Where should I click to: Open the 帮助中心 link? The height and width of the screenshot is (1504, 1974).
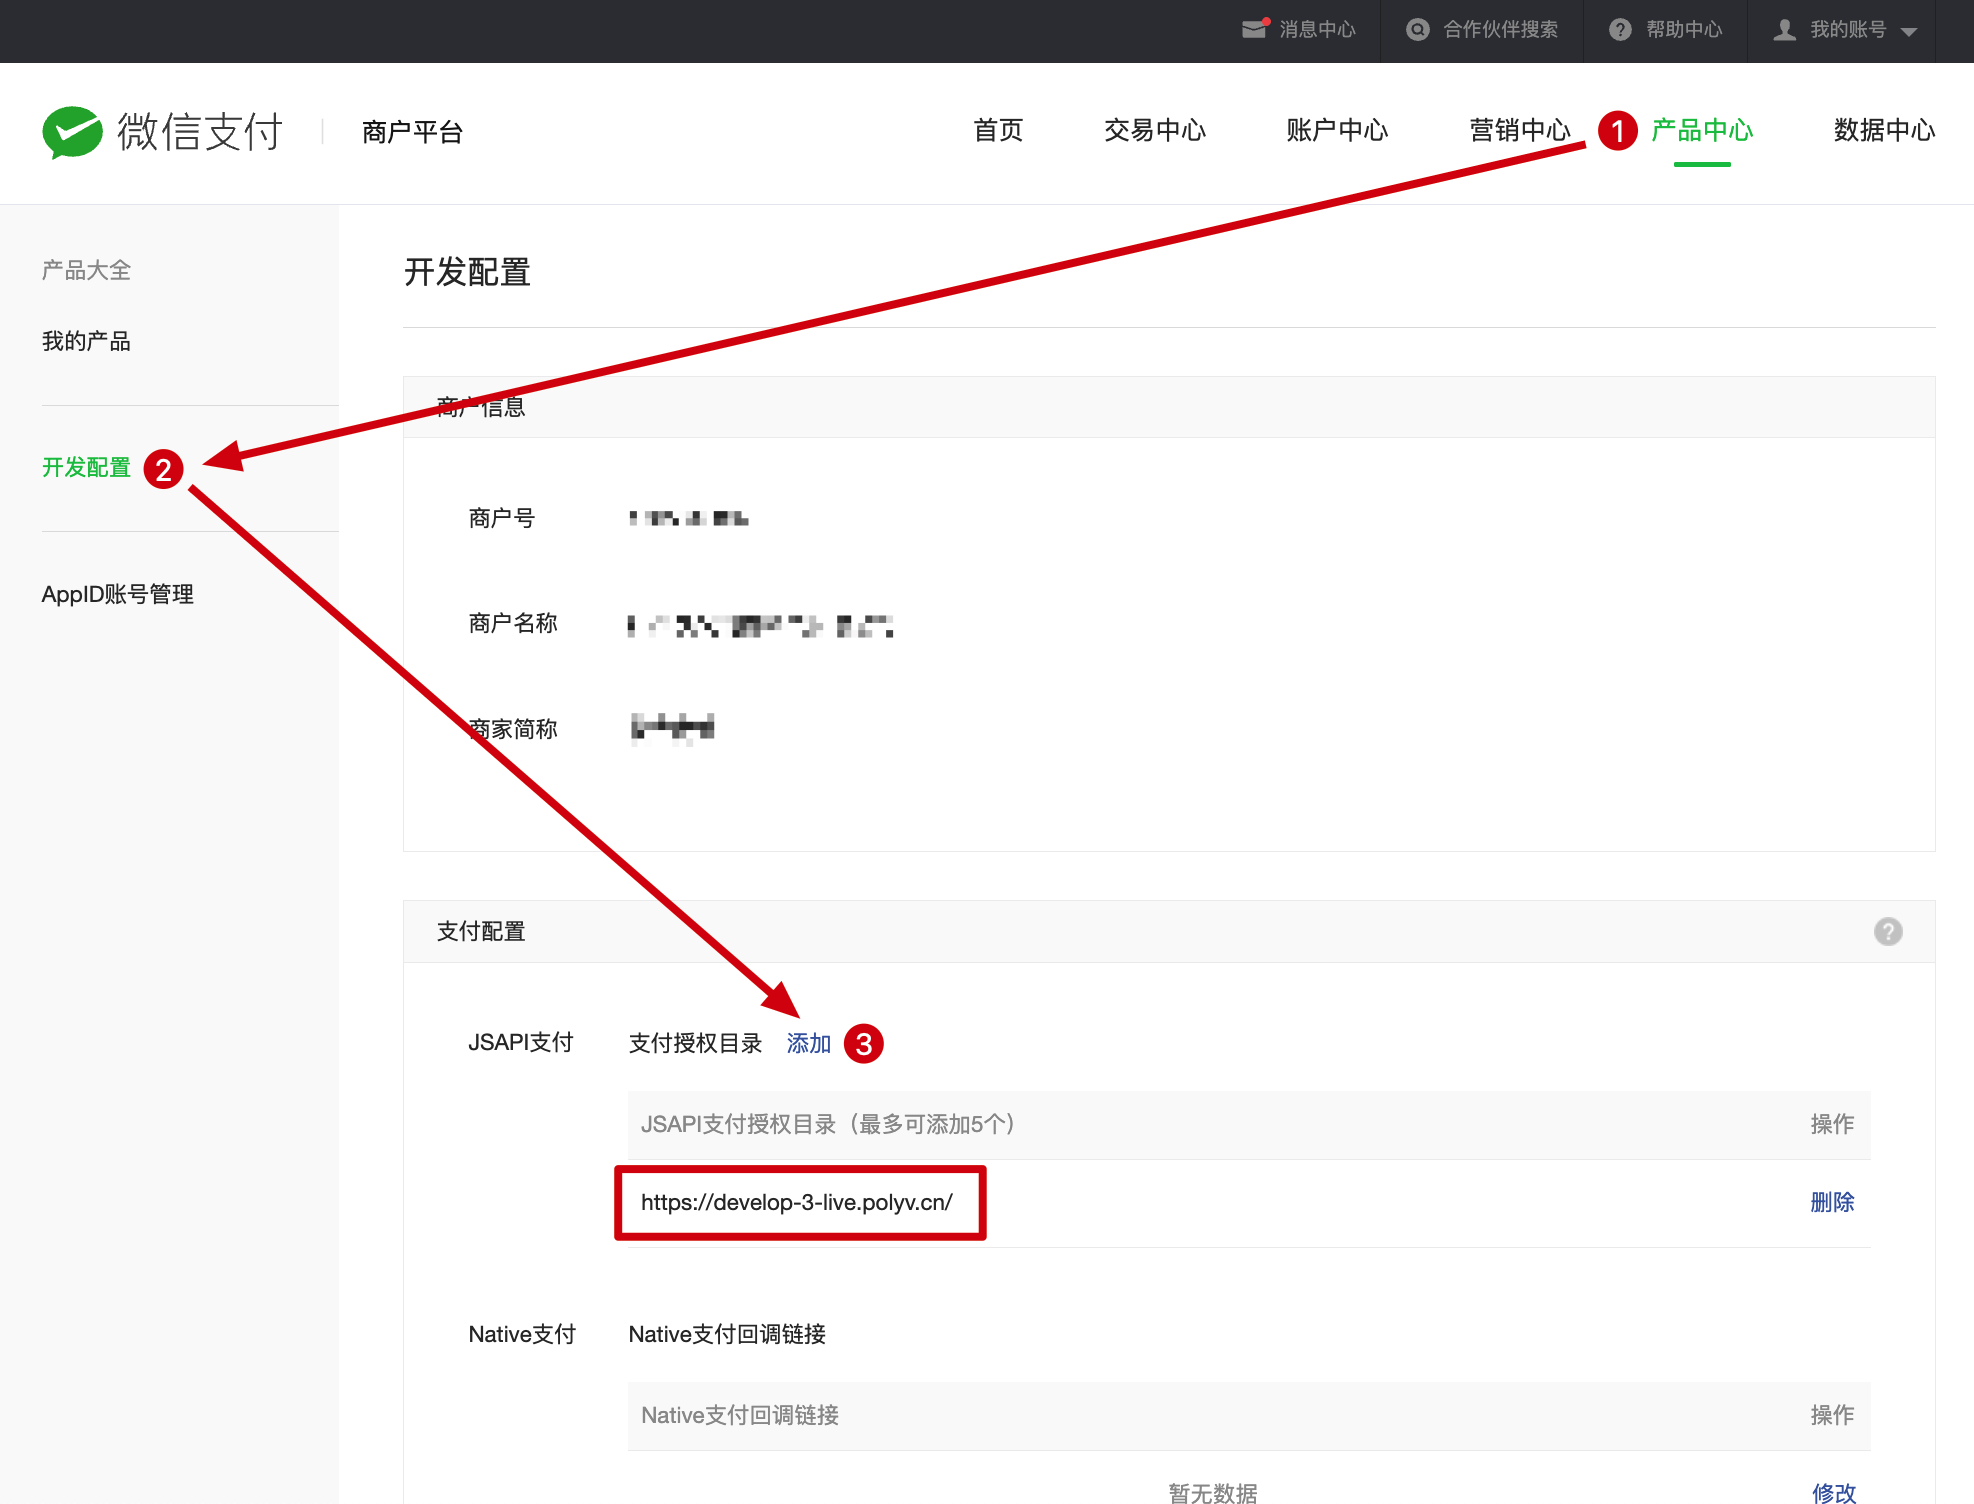[x=1684, y=29]
